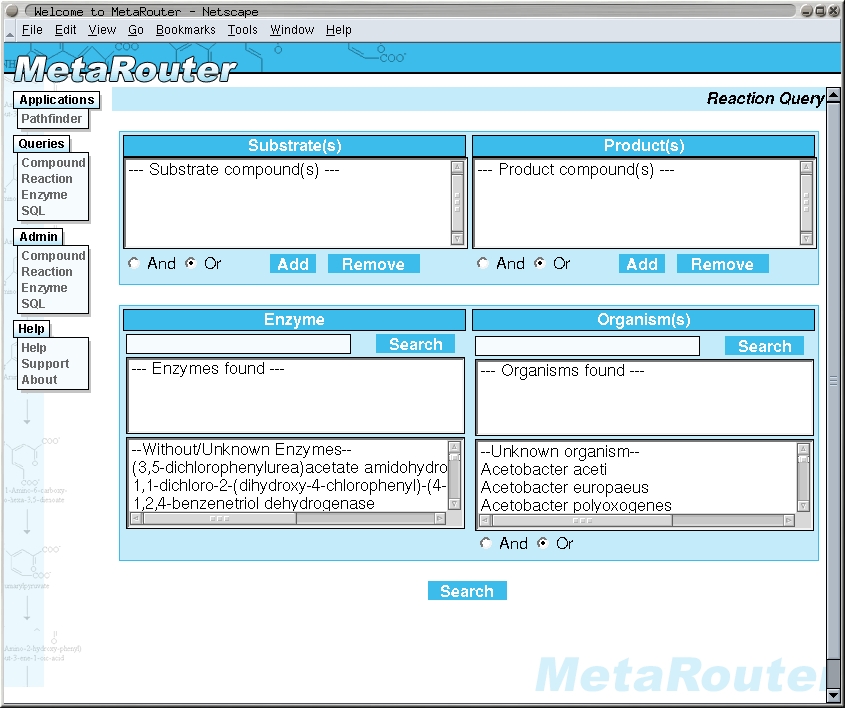Open the About link in the sidebar
This screenshot has width=845, height=708.
pyautogui.click(x=39, y=380)
